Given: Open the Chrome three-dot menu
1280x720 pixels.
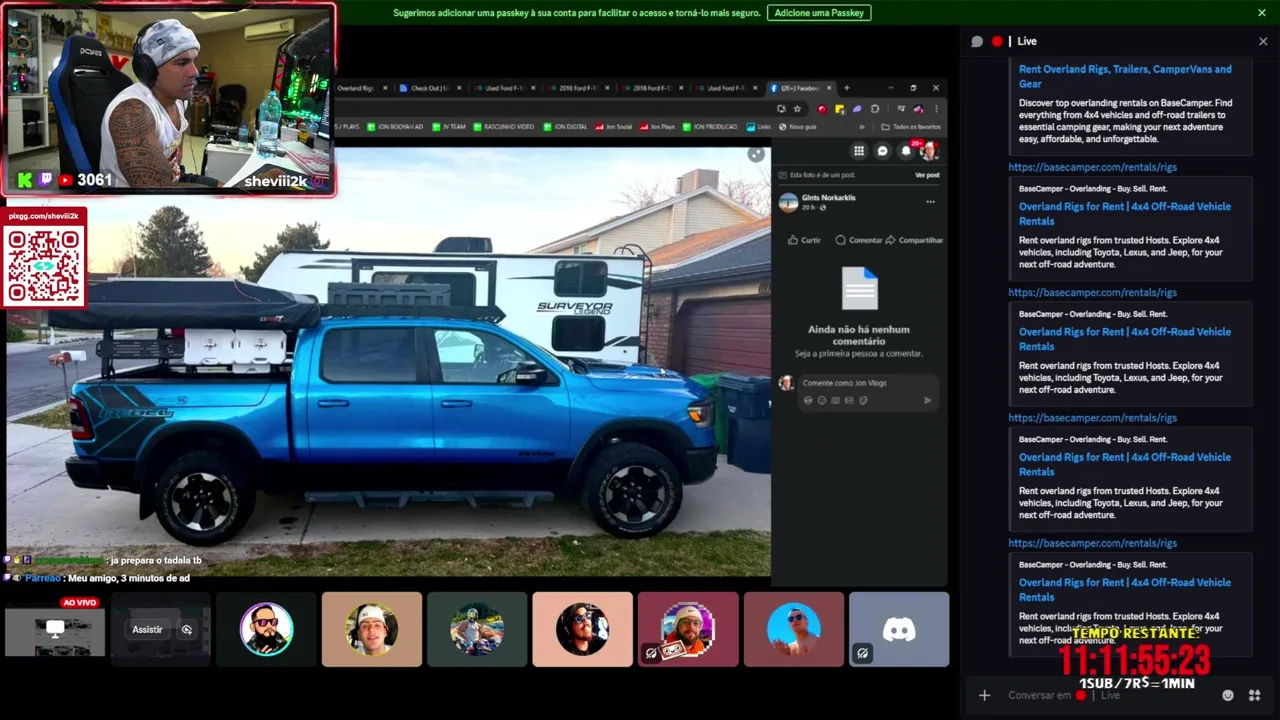Looking at the screenshot, I should pyautogui.click(x=936, y=109).
